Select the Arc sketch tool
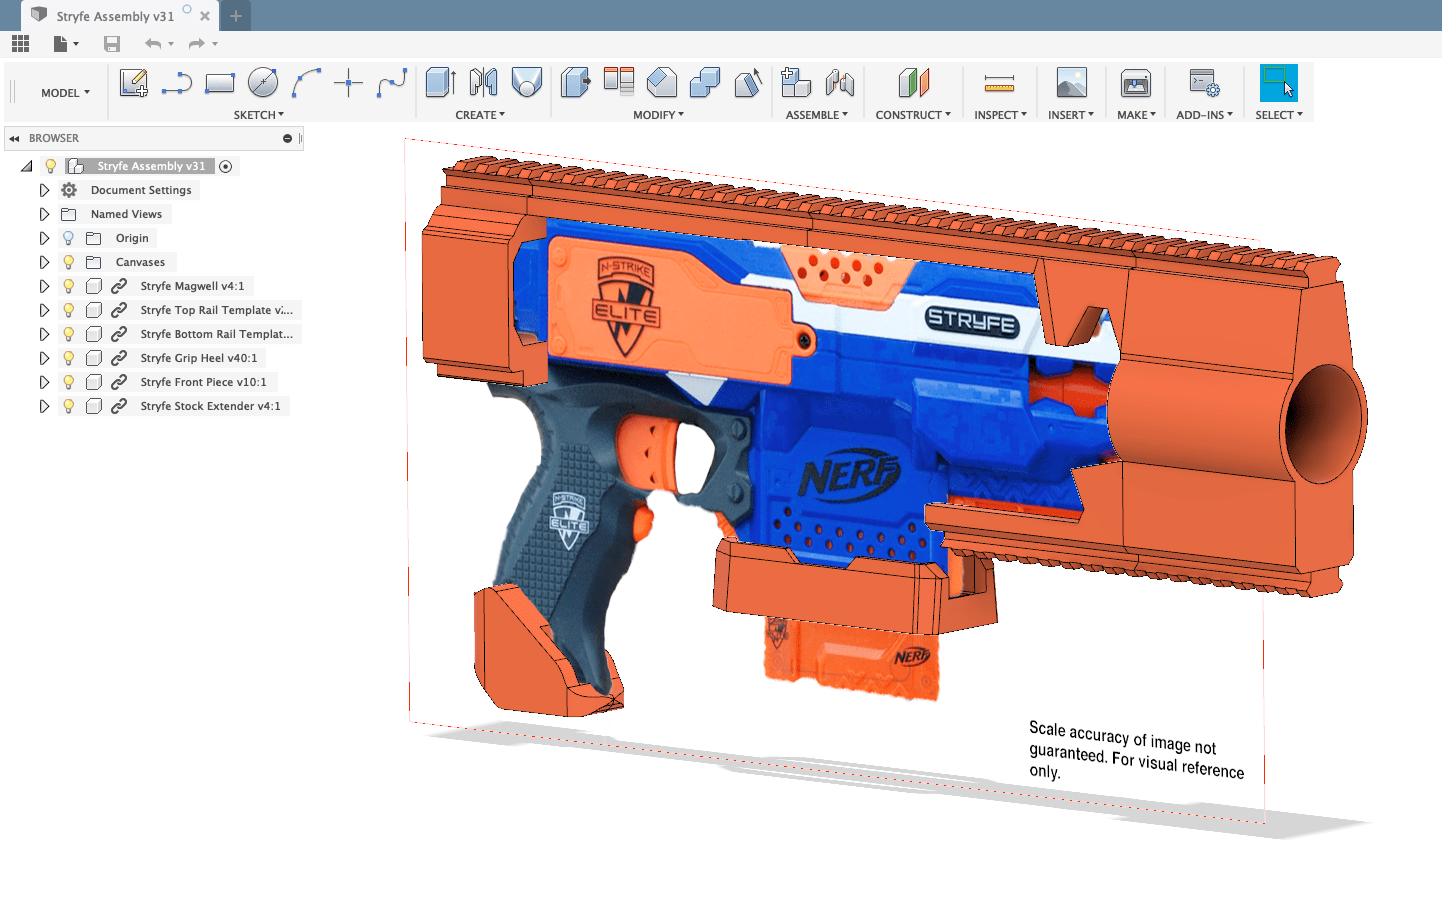 (x=306, y=83)
